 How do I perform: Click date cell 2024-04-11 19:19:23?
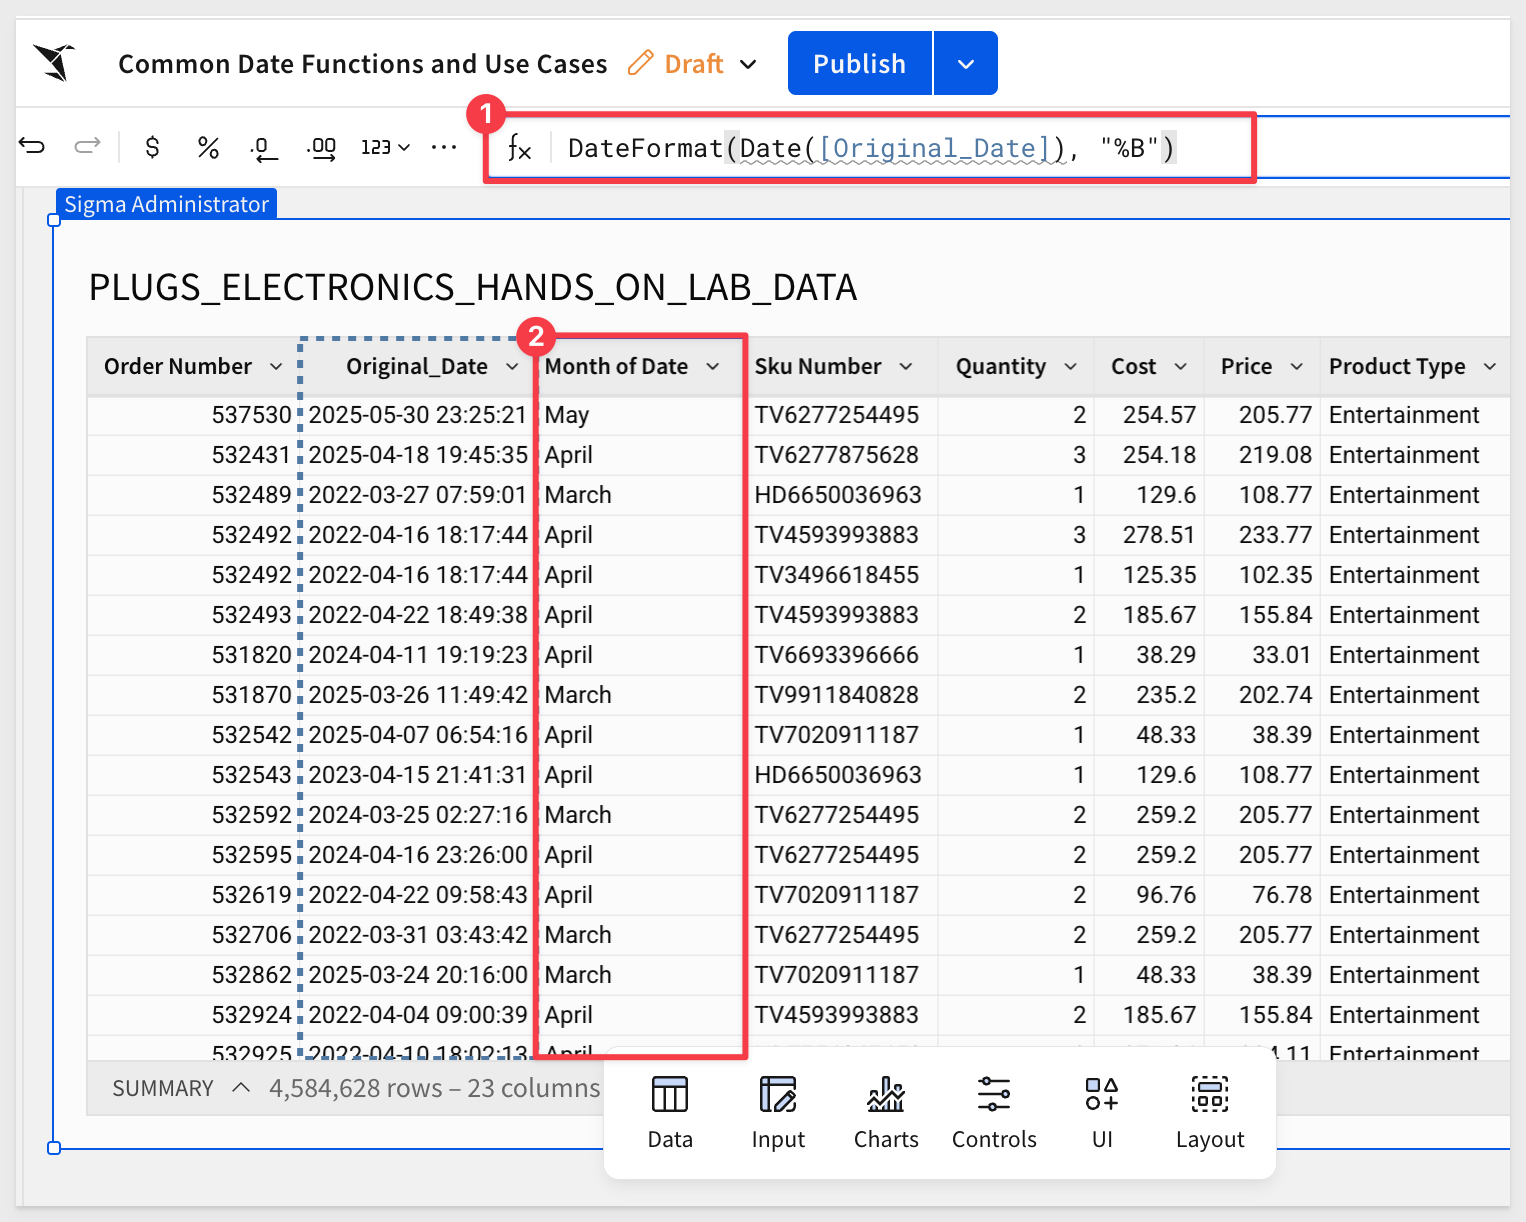click(418, 655)
